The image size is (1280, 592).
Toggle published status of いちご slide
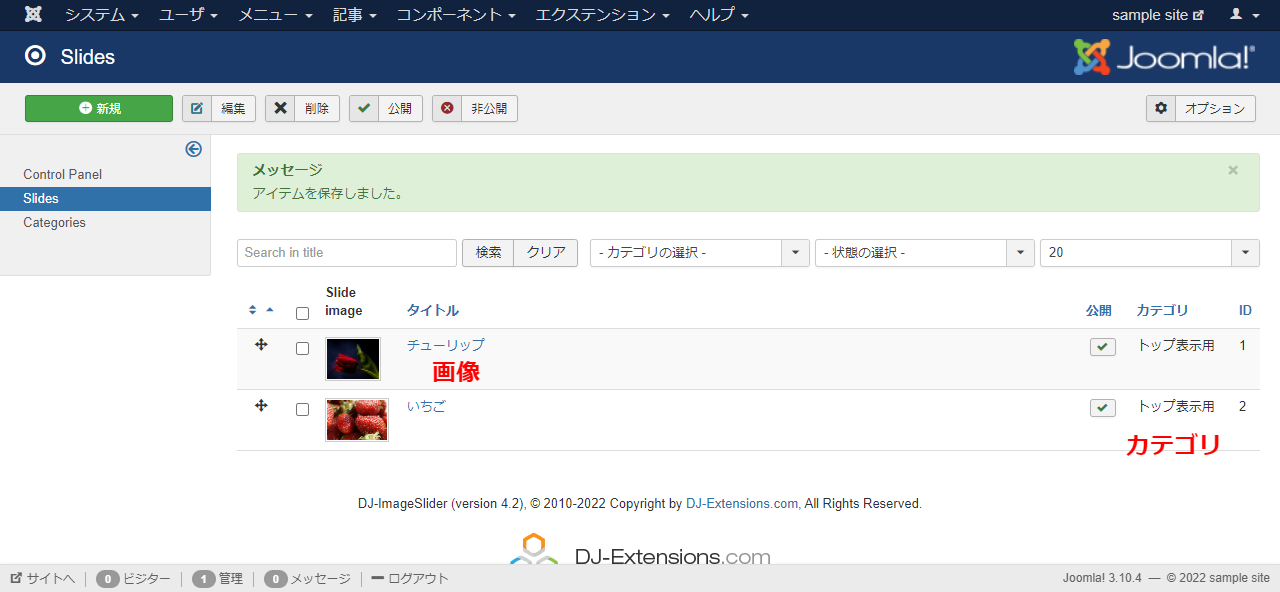(1103, 408)
